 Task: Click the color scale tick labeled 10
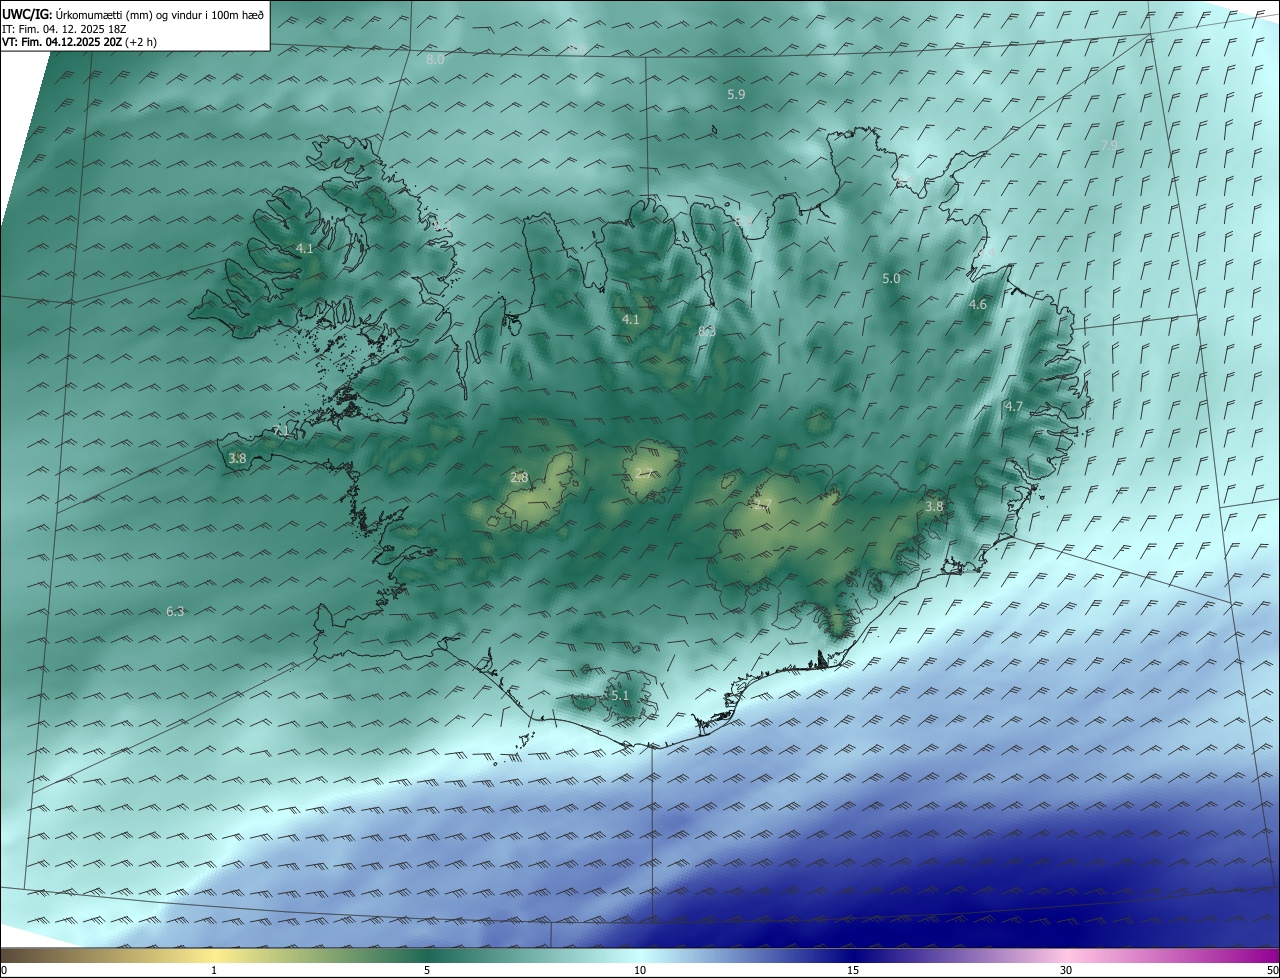point(640,970)
